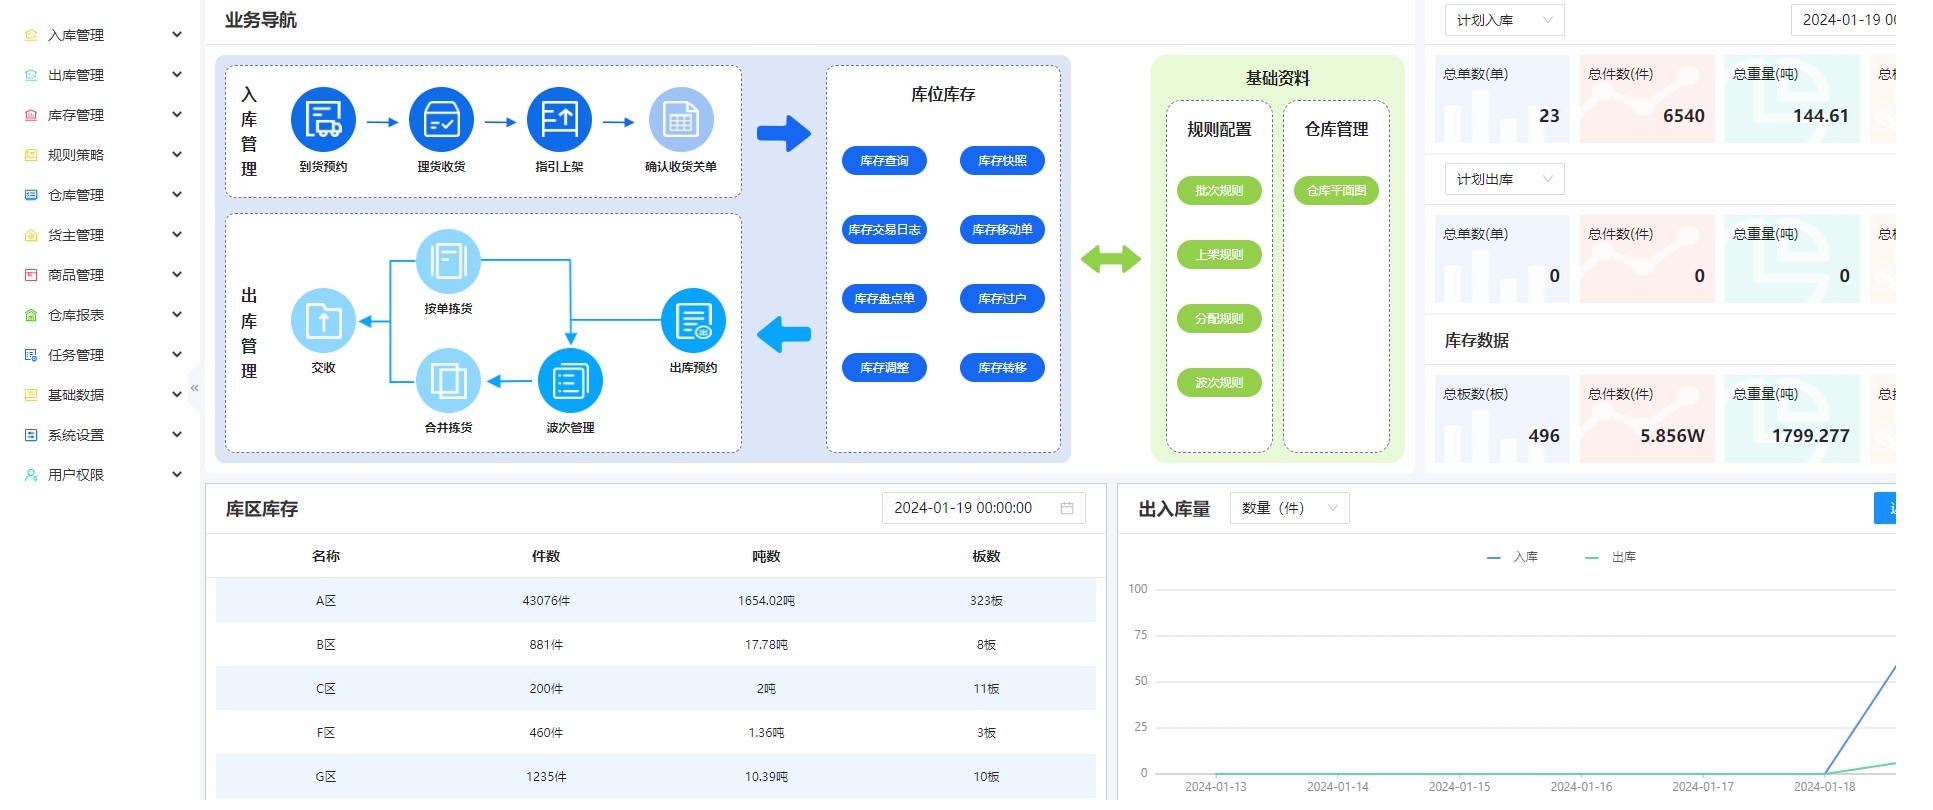Viewport: 1933px width, 810px height.
Task: Expand the 规则策略 menu chevron
Action: [177, 154]
